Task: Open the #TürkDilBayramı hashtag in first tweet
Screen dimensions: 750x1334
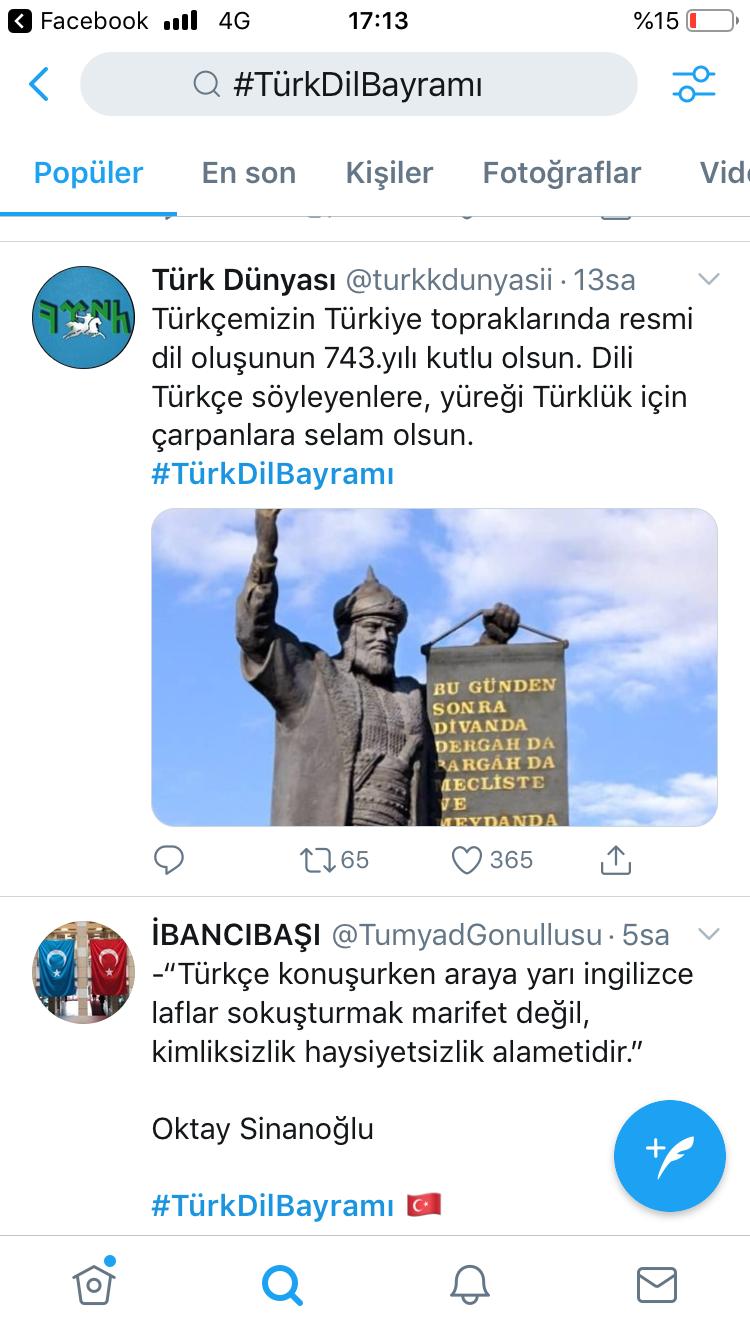Action: click(x=273, y=474)
